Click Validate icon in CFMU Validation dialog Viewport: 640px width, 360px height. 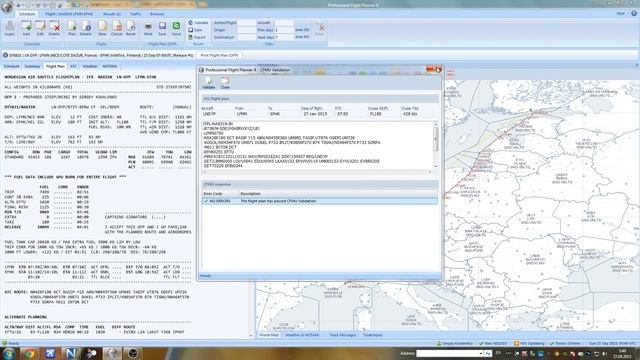pyautogui.click(x=208, y=82)
